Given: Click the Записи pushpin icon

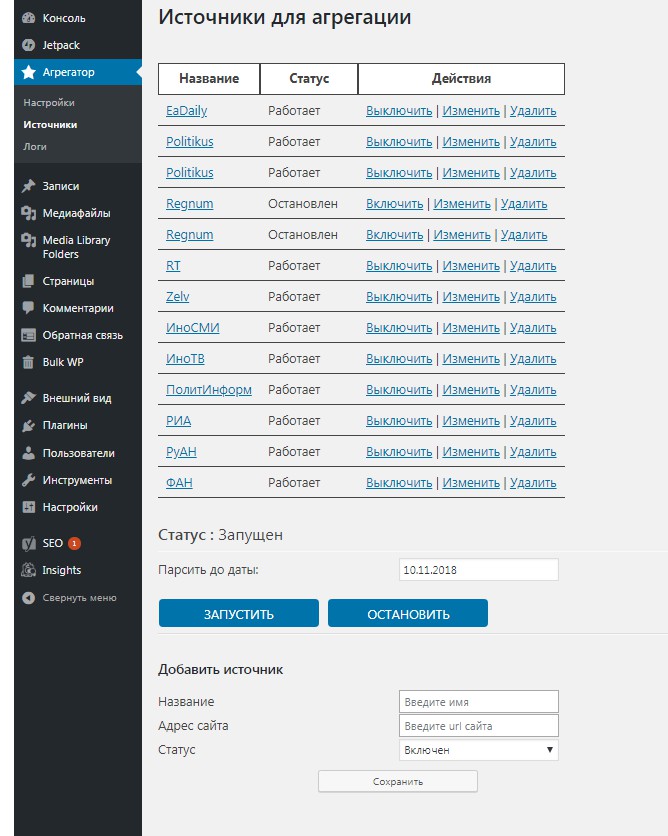Looking at the screenshot, I should point(28,186).
